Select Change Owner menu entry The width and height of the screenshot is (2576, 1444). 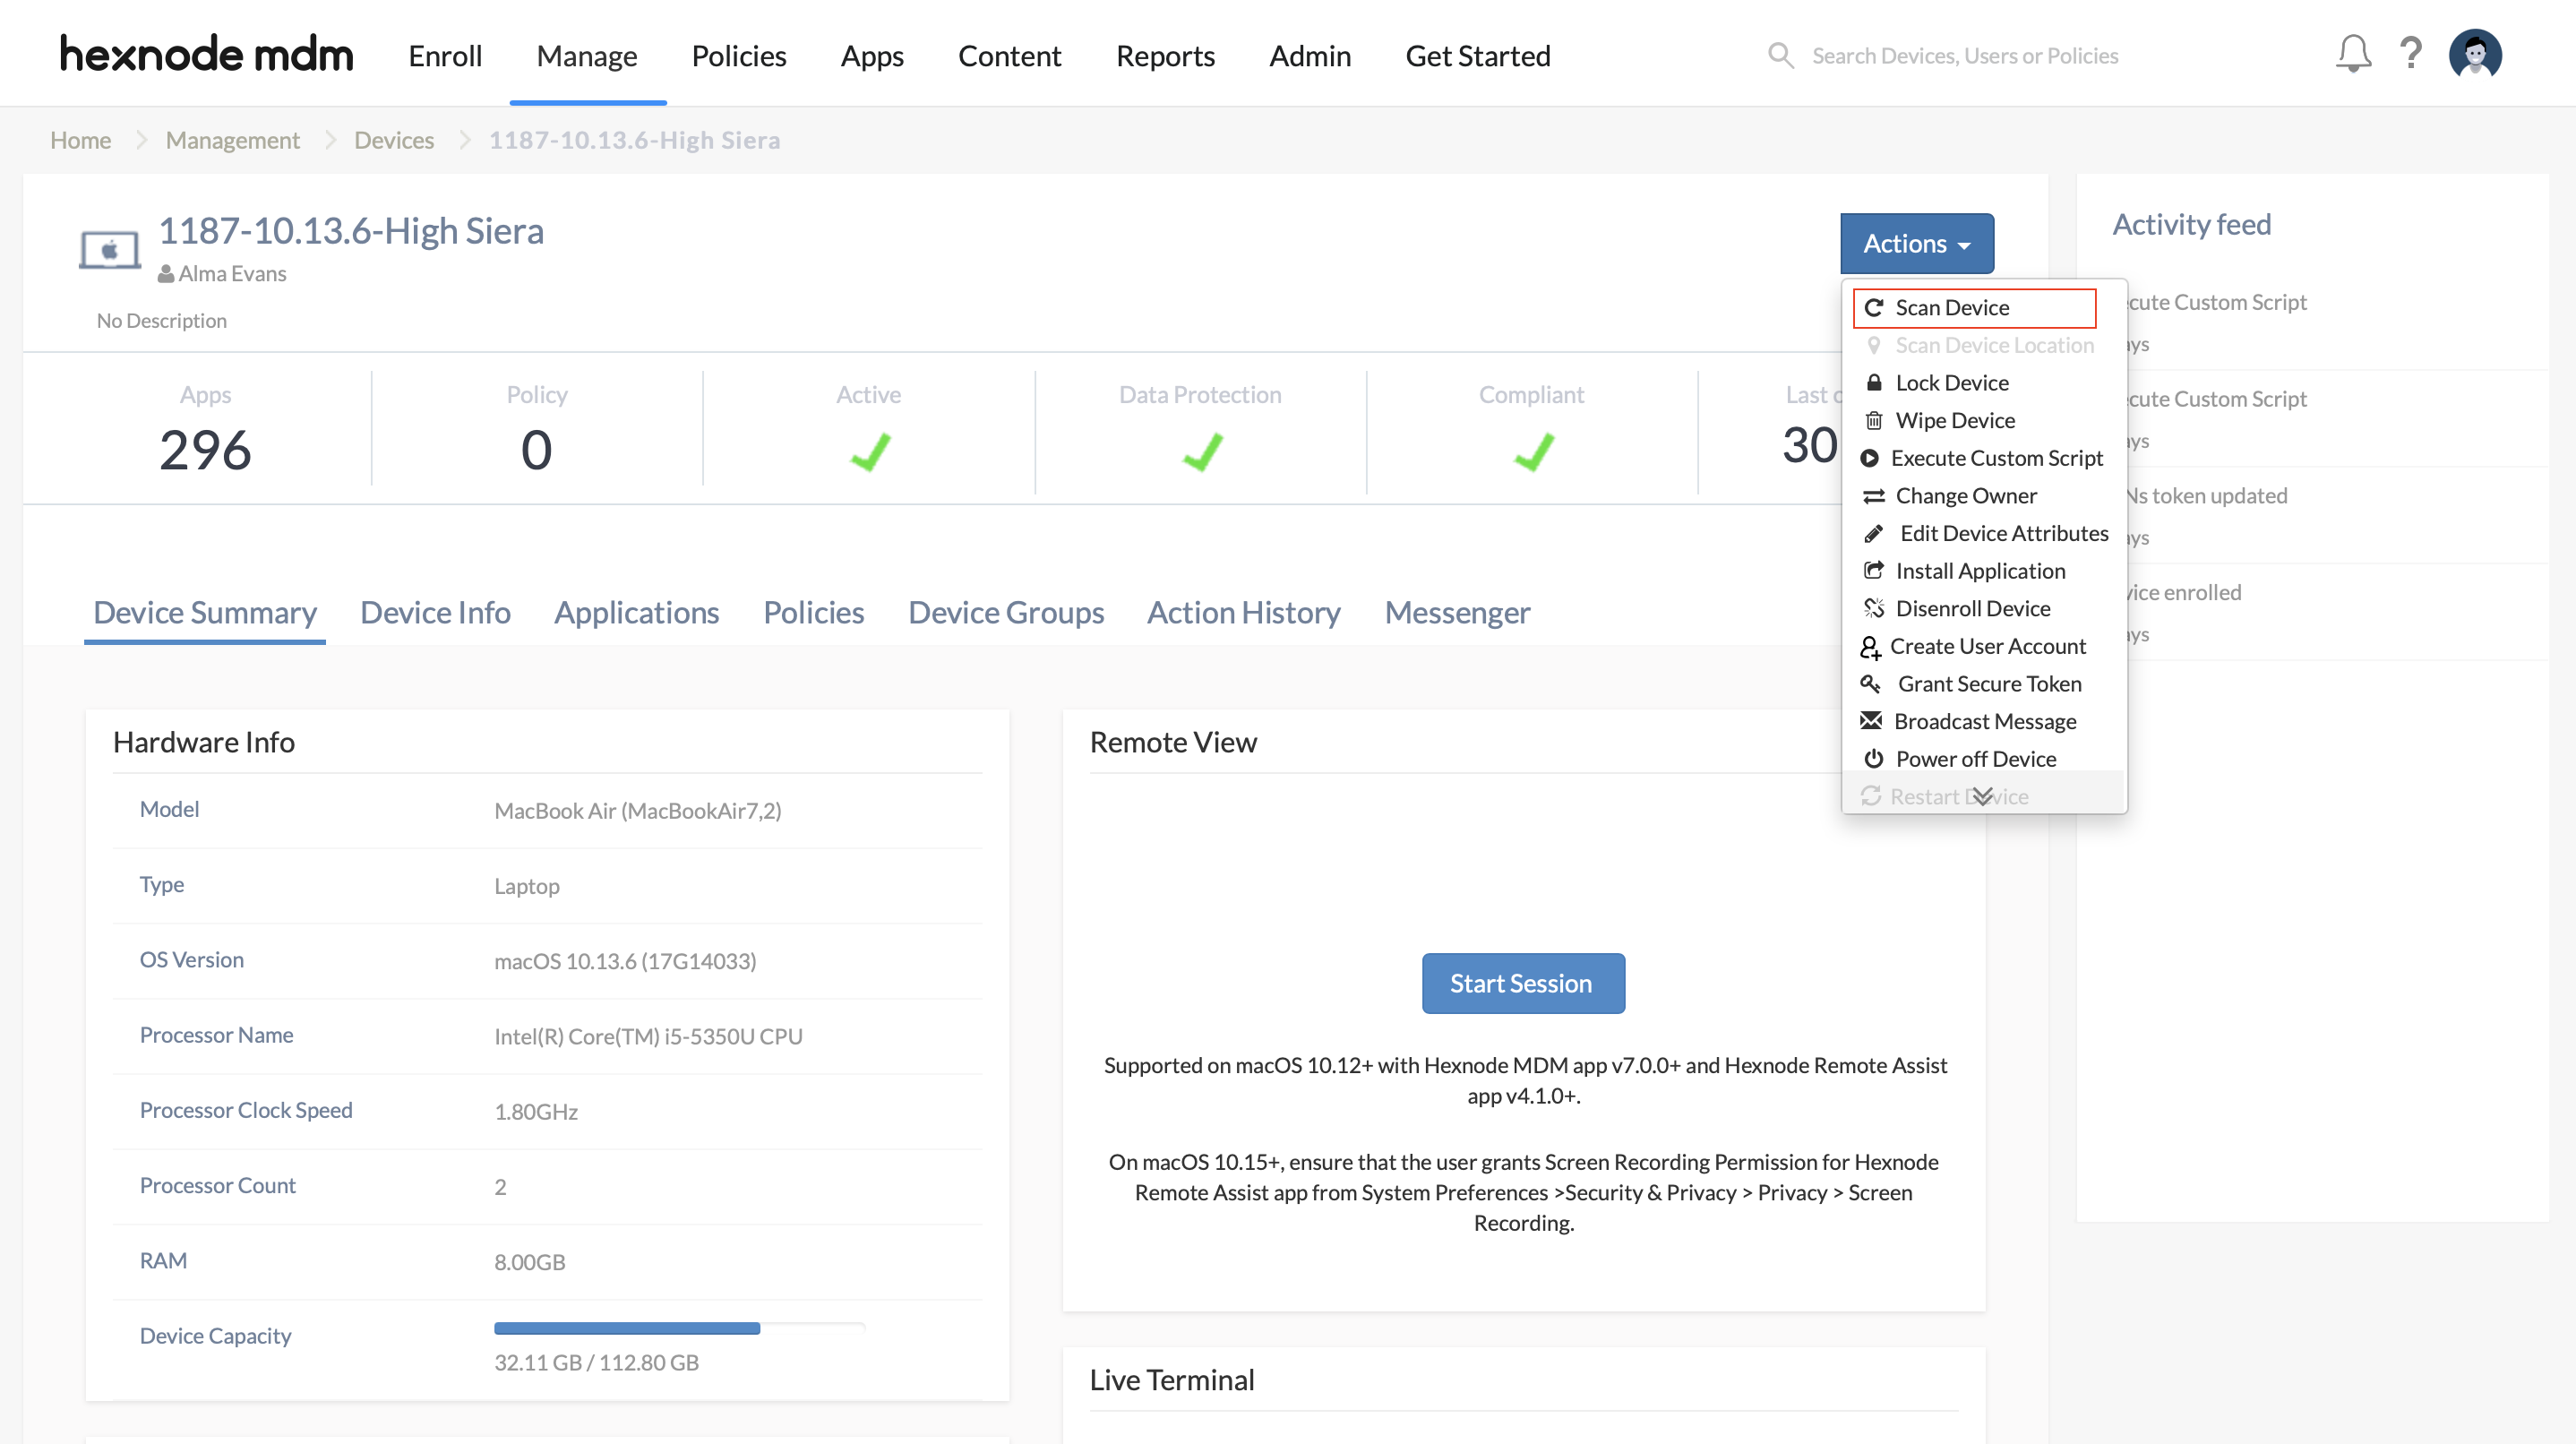(1966, 496)
